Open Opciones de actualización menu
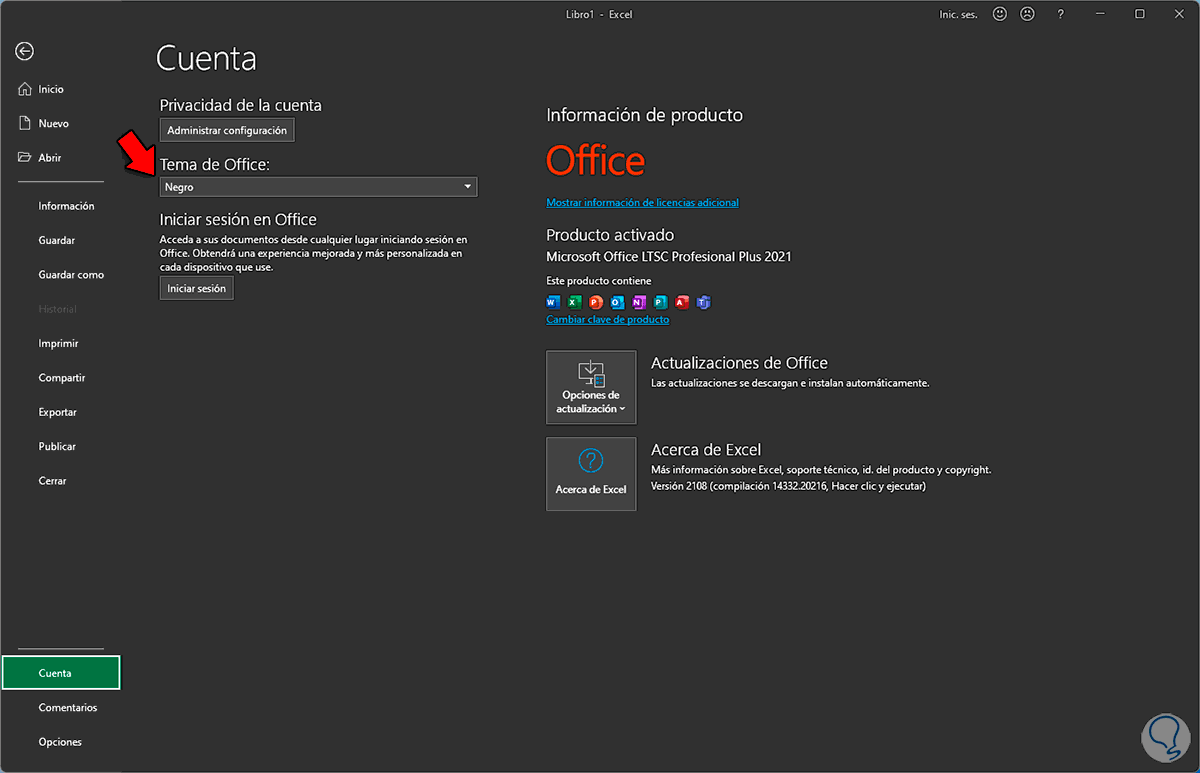The image size is (1200, 773). (x=591, y=387)
